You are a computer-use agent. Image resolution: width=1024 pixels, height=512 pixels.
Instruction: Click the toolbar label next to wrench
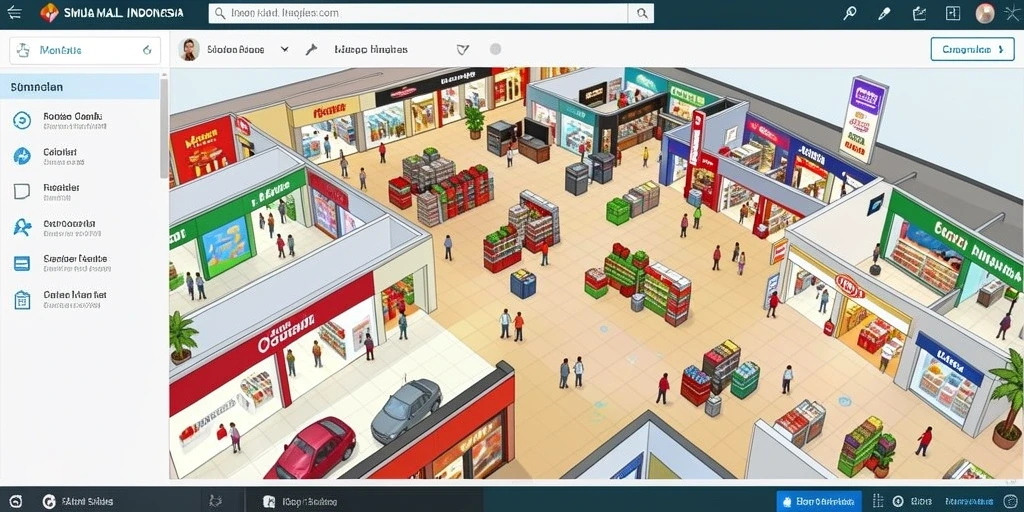click(371, 49)
